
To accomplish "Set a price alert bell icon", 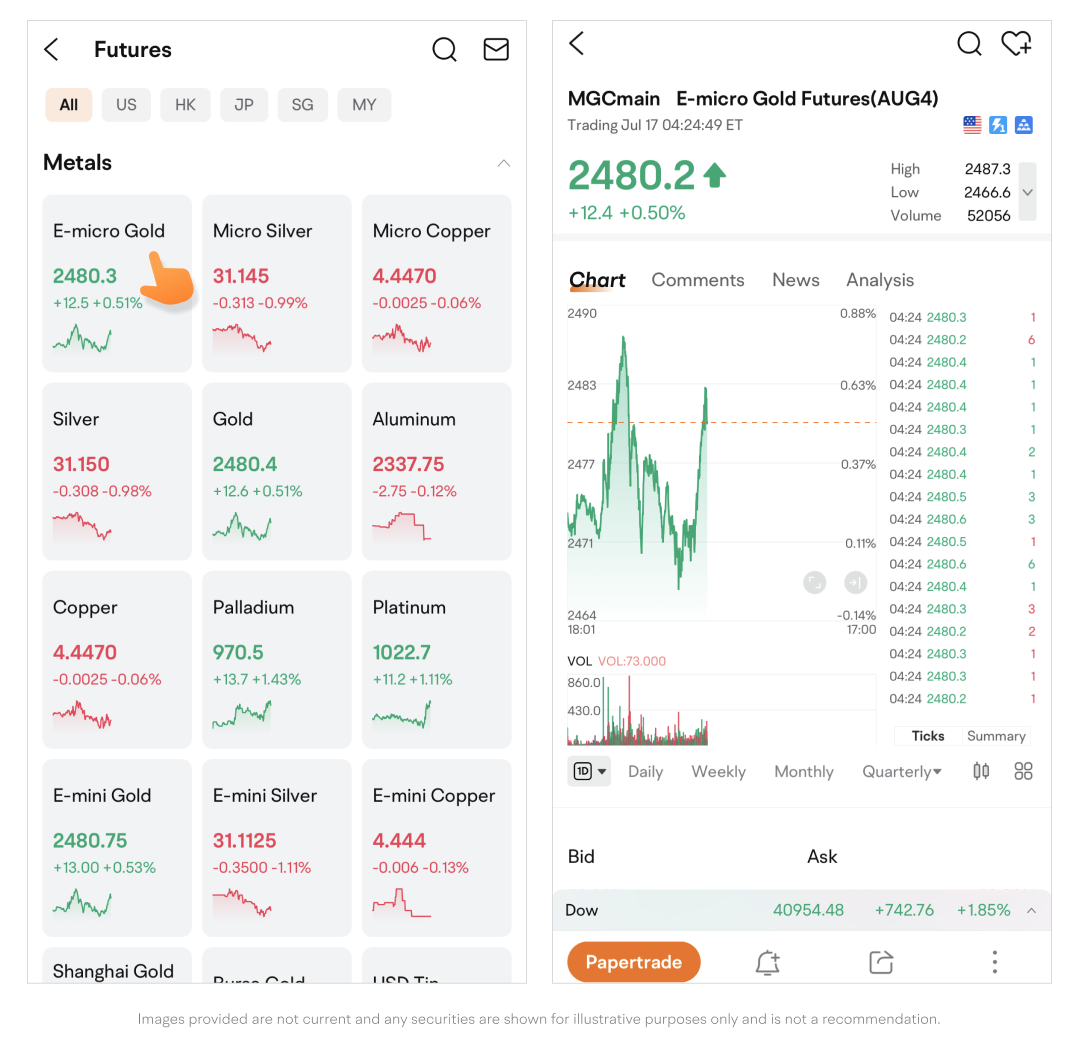I will (x=767, y=962).
